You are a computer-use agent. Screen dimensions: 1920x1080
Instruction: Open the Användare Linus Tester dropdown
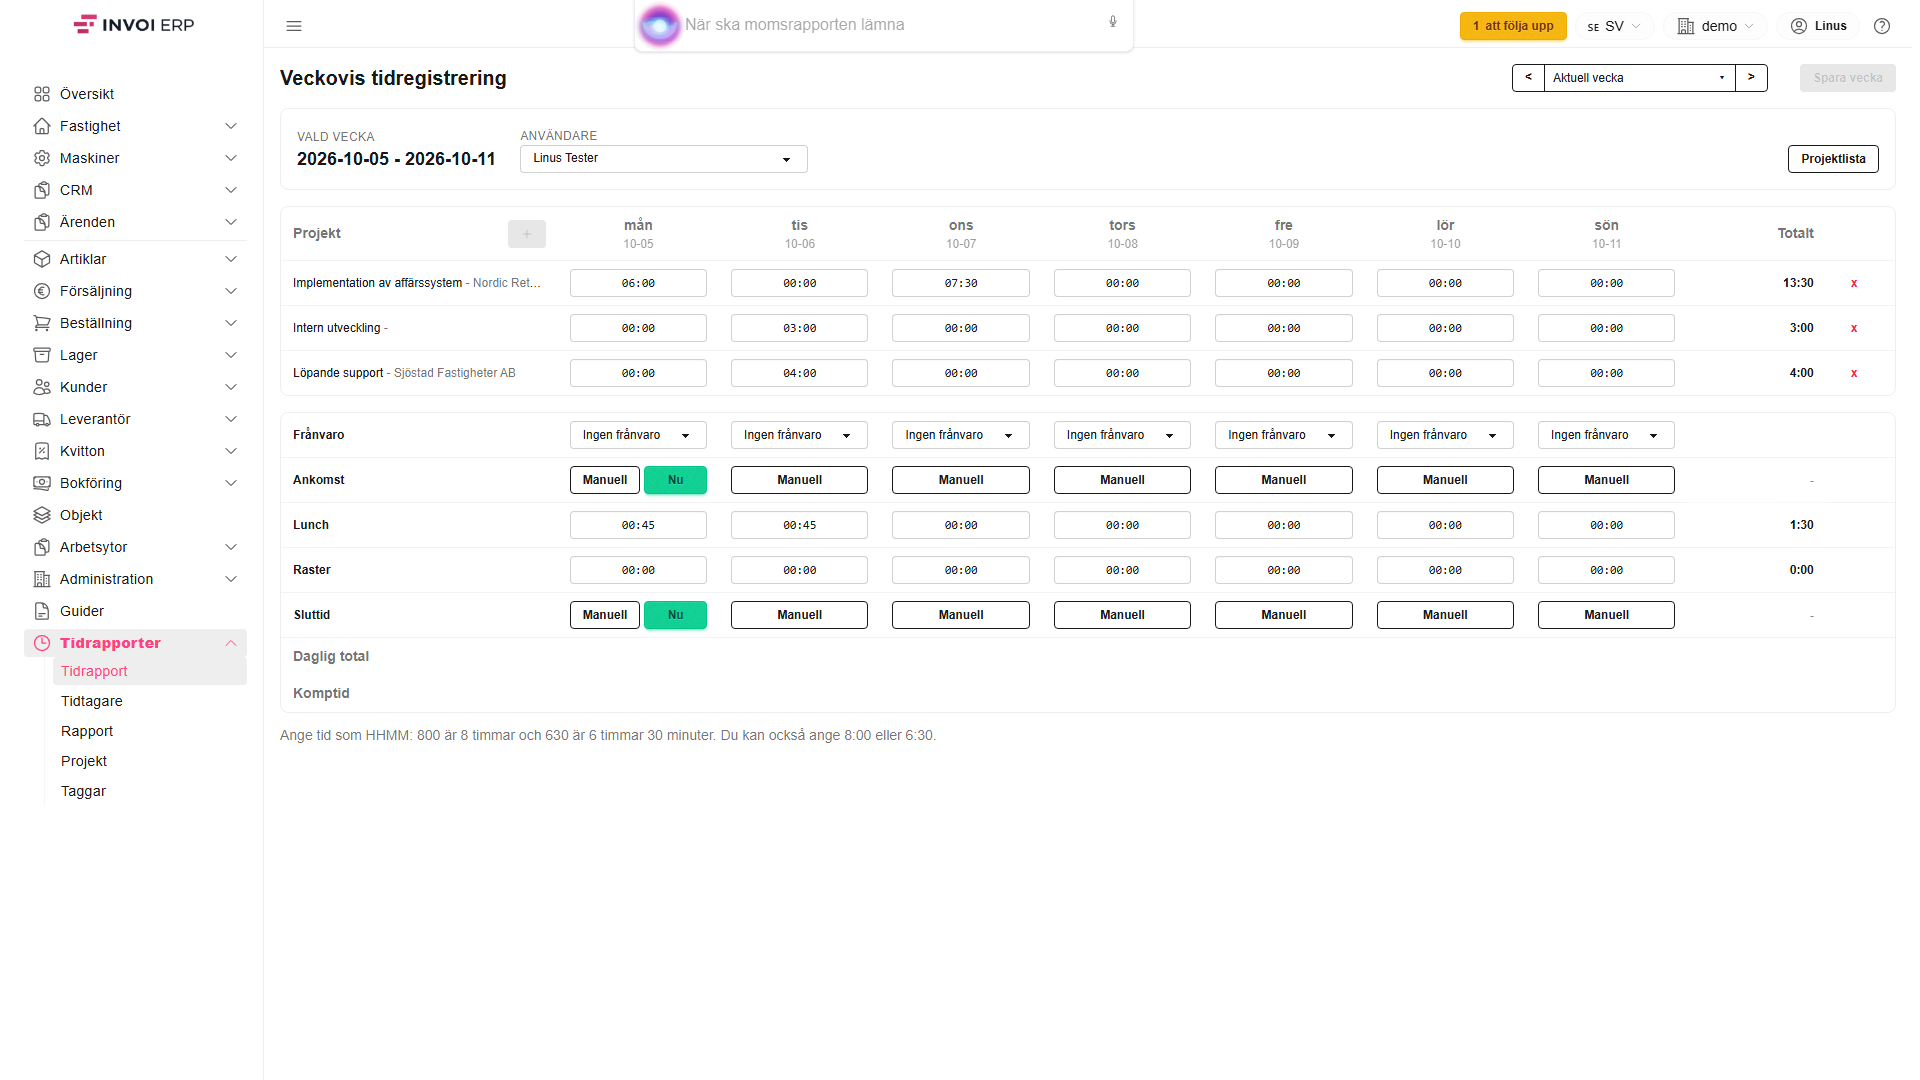663,159
